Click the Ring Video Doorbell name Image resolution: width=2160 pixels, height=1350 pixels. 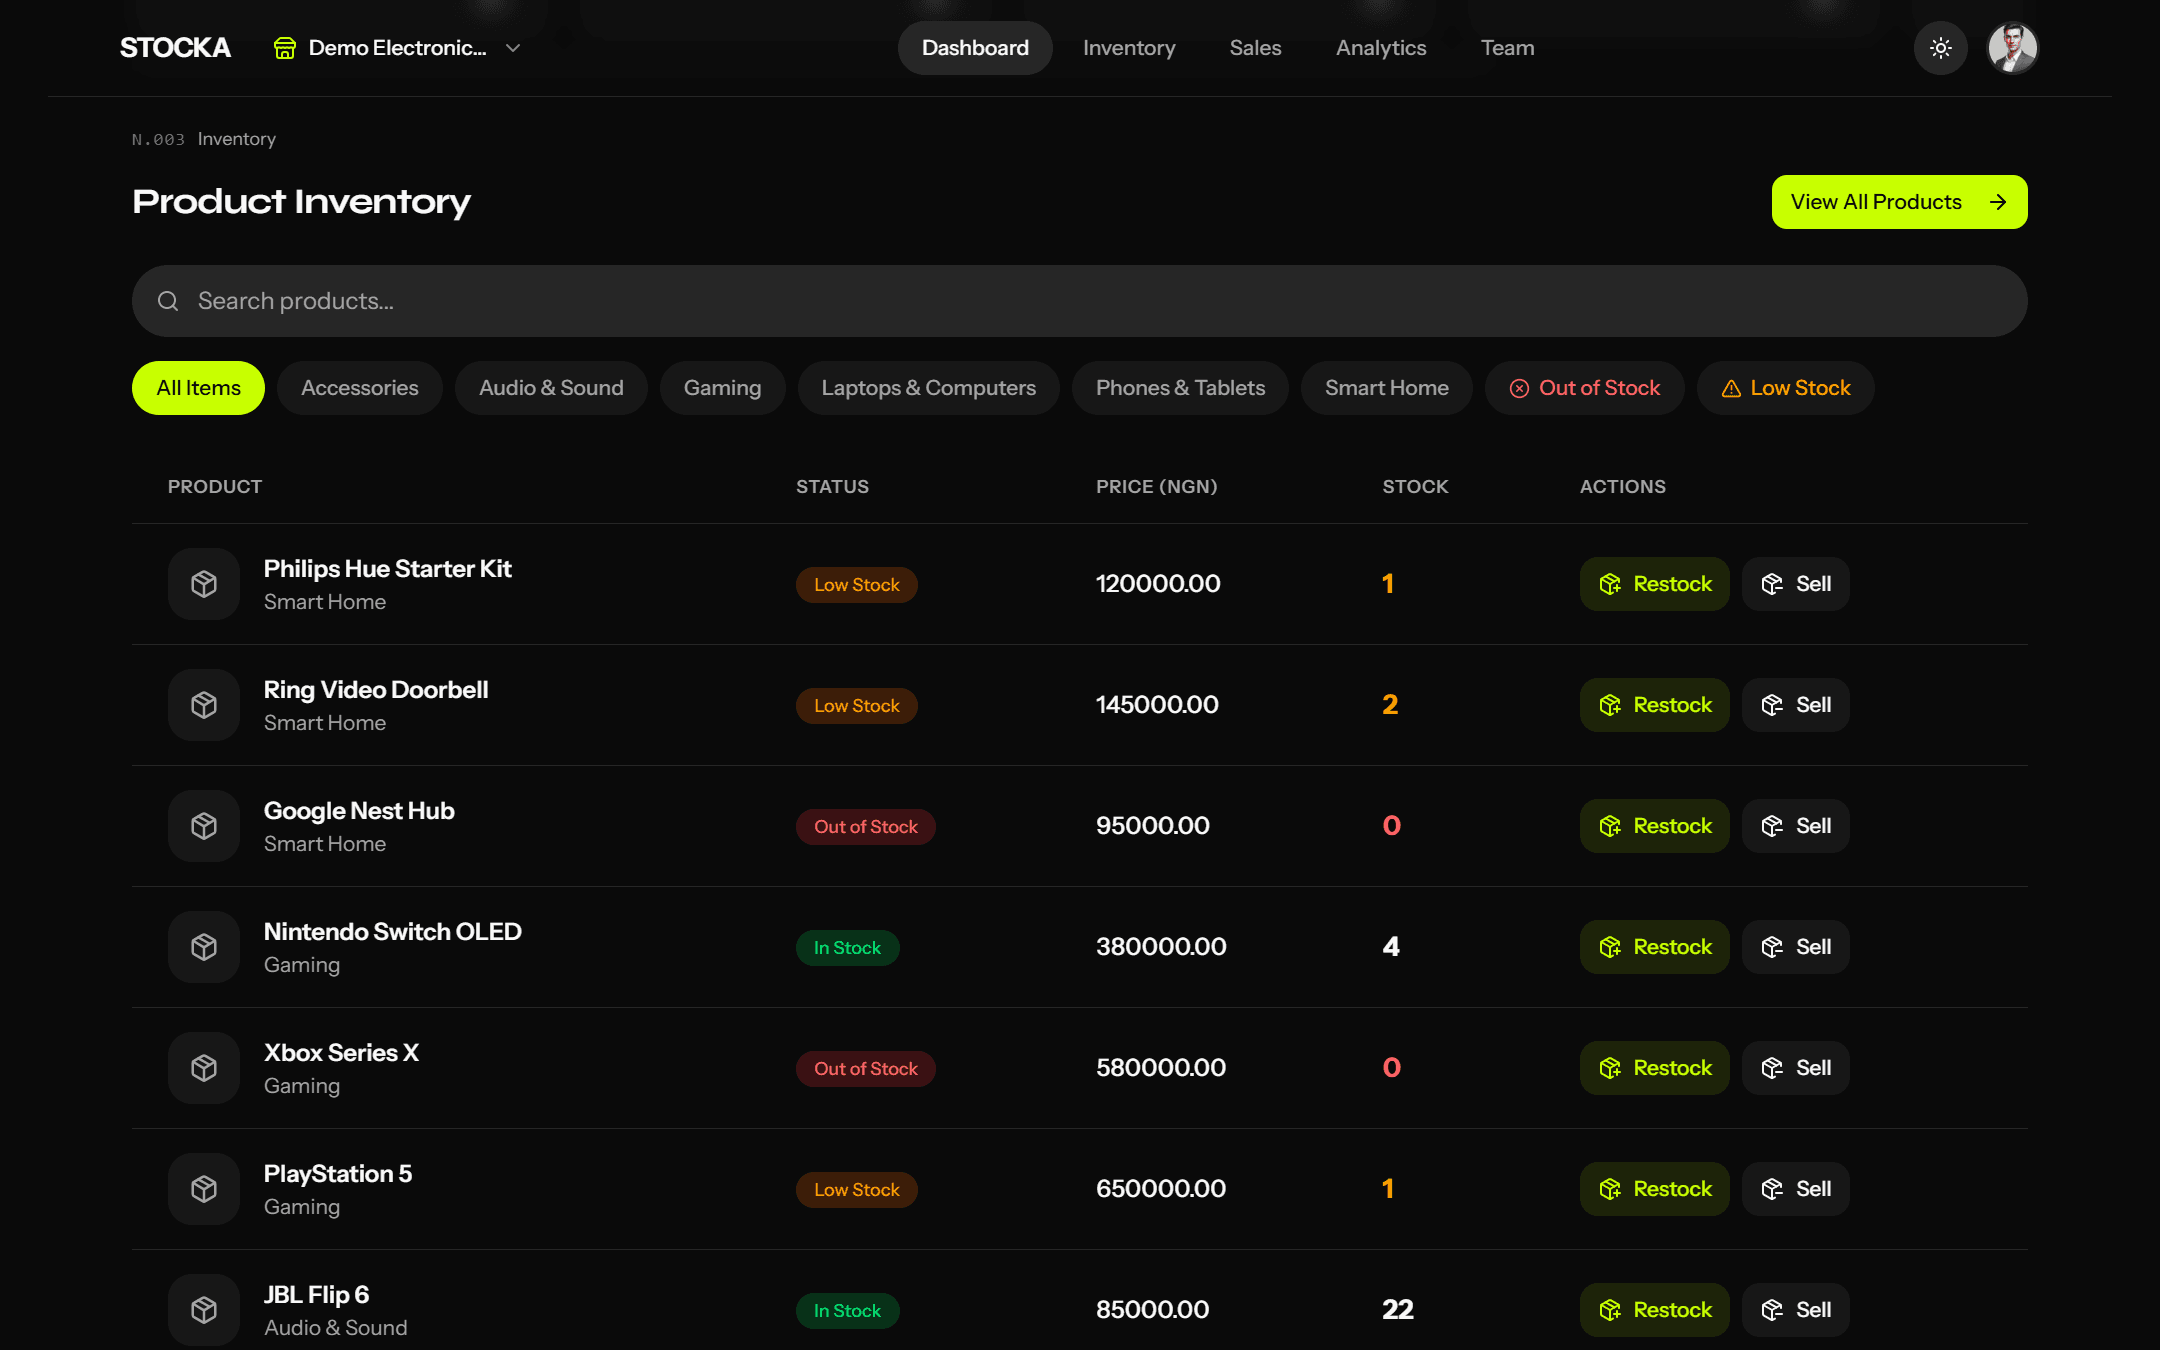point(376,690)
